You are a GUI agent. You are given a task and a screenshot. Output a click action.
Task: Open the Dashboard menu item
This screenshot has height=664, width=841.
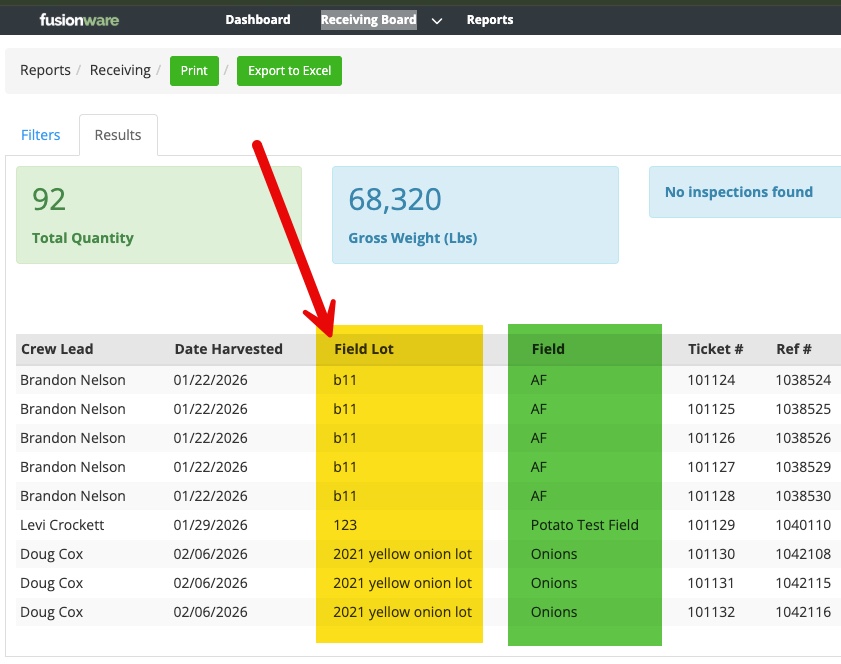tap(257, 20)
